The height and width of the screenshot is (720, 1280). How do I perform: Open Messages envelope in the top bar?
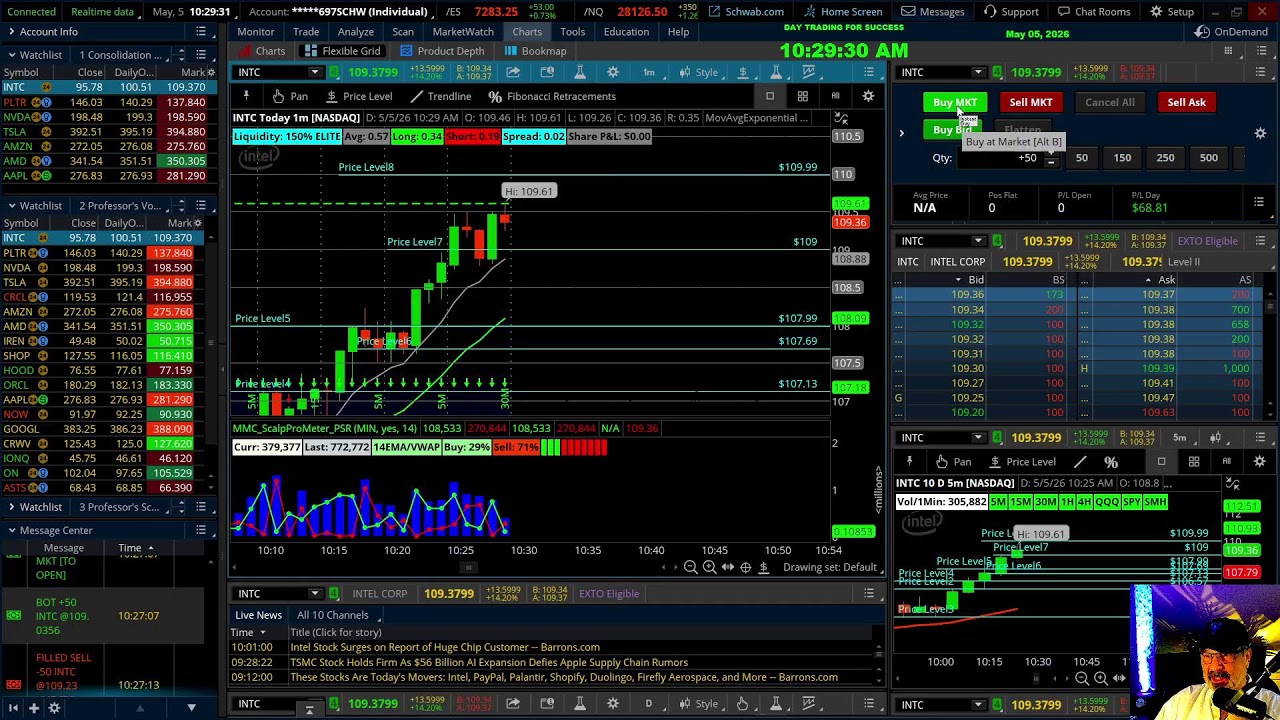pos(932,11)
